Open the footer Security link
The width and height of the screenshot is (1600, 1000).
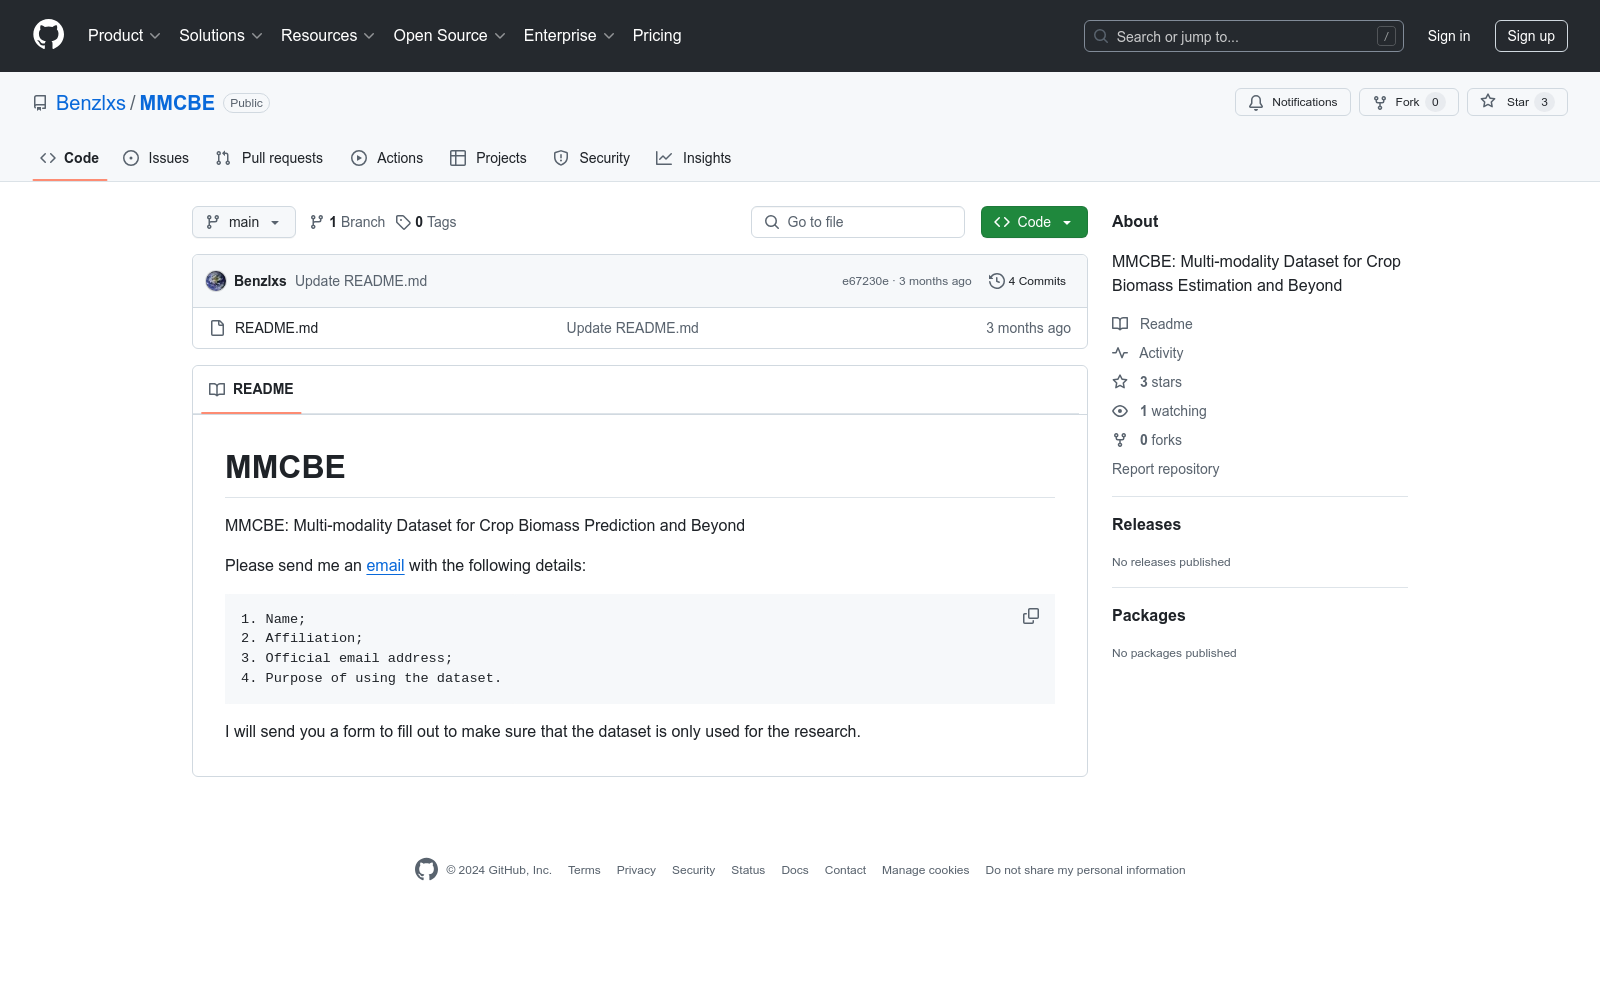[x=693, y=870]
